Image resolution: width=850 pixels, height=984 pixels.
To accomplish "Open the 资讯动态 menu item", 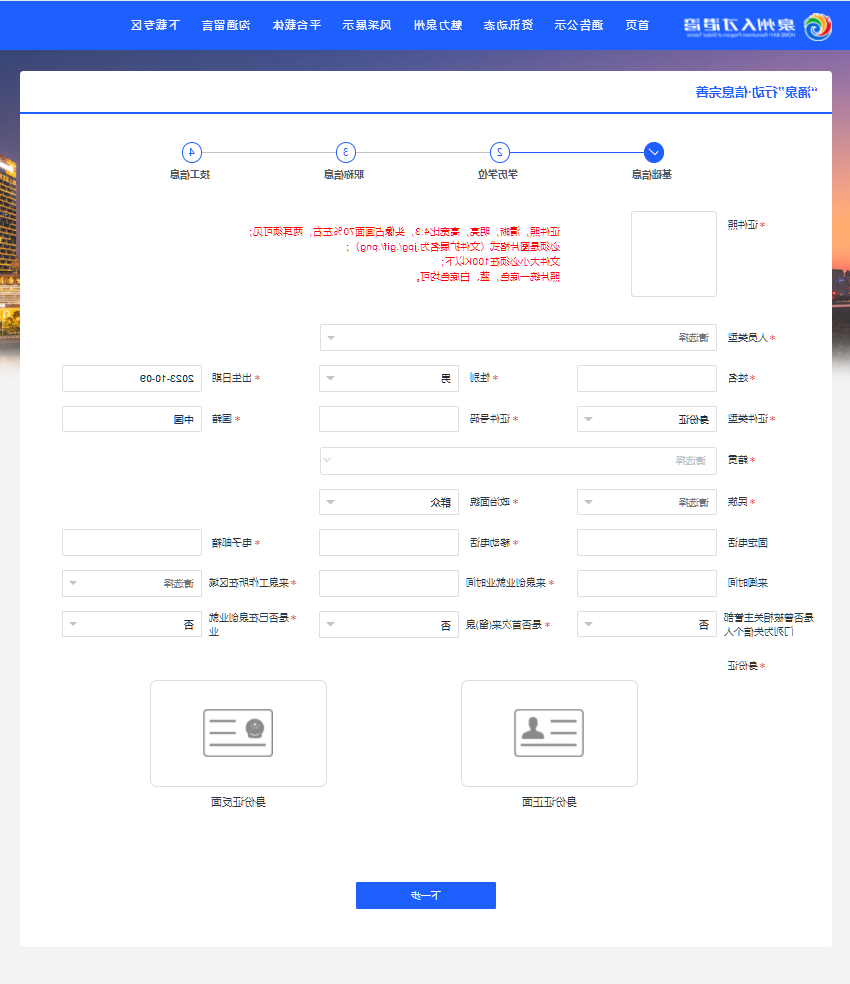I will pos(508,25).
